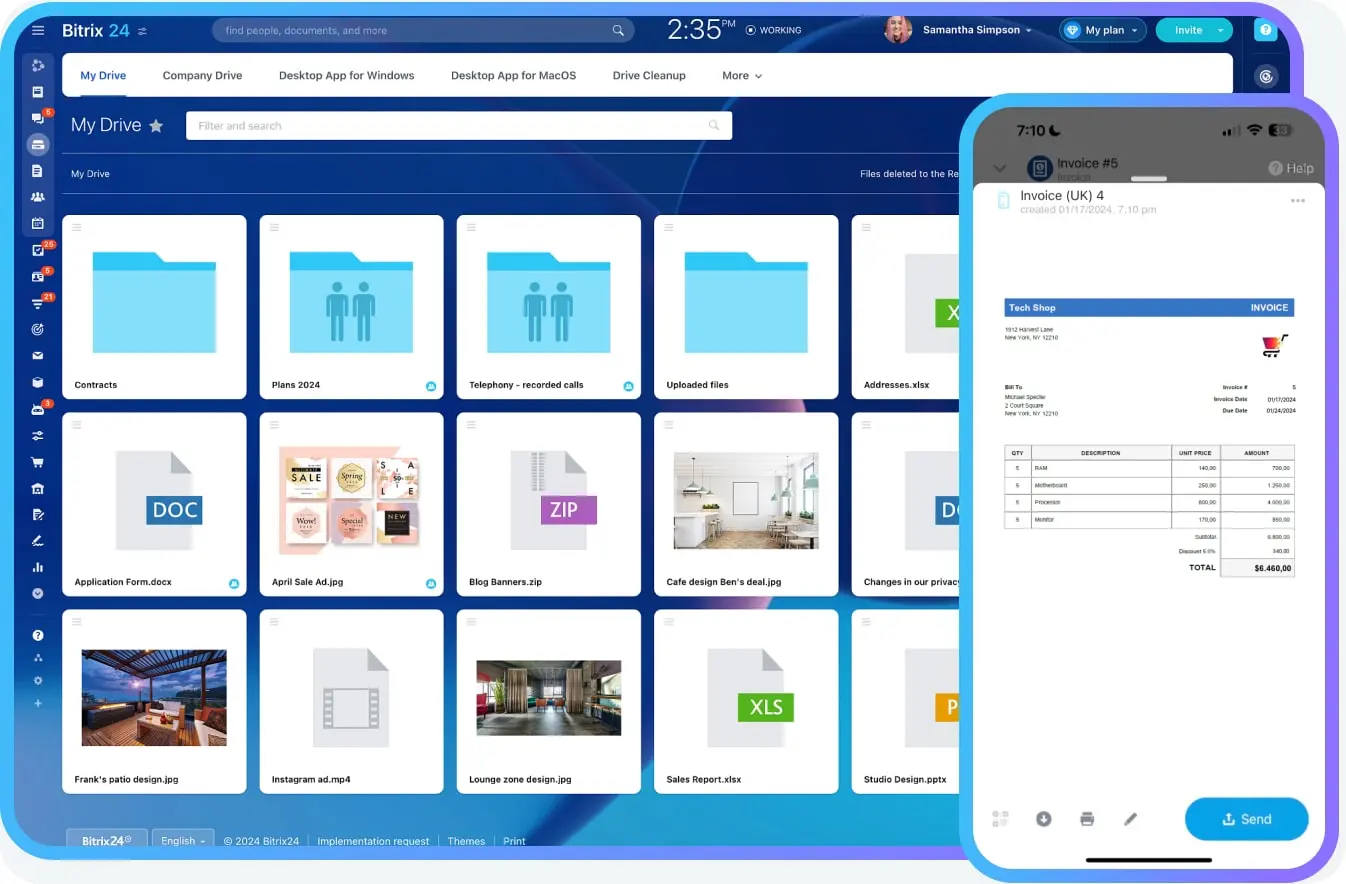Screen dimensions: 1346x884
Task: Open the hamburger menu beside Bitrix 24 logo
Action: (38, 30)
